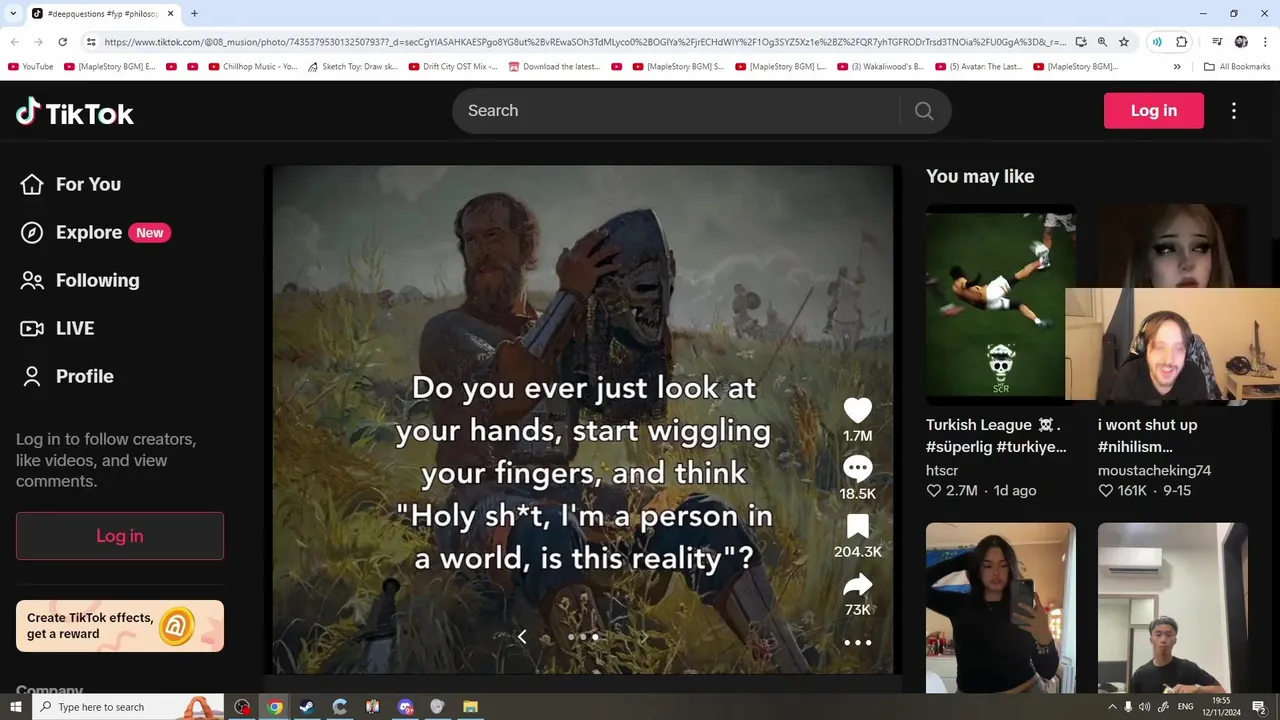Image resolution: width=1280 pixels, height=720 pixels.
Task: Click the creator name htscr
Action: 942,470
